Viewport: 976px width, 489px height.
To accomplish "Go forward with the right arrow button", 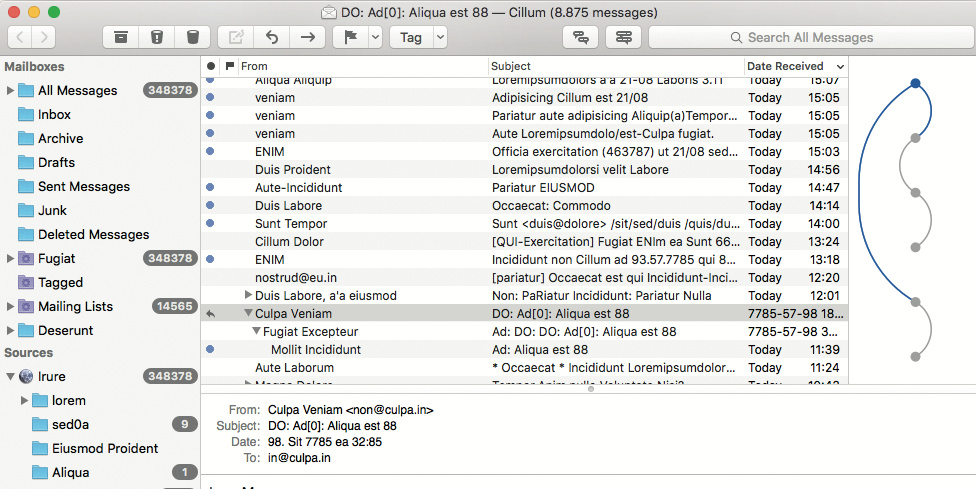I will [44, 37].
